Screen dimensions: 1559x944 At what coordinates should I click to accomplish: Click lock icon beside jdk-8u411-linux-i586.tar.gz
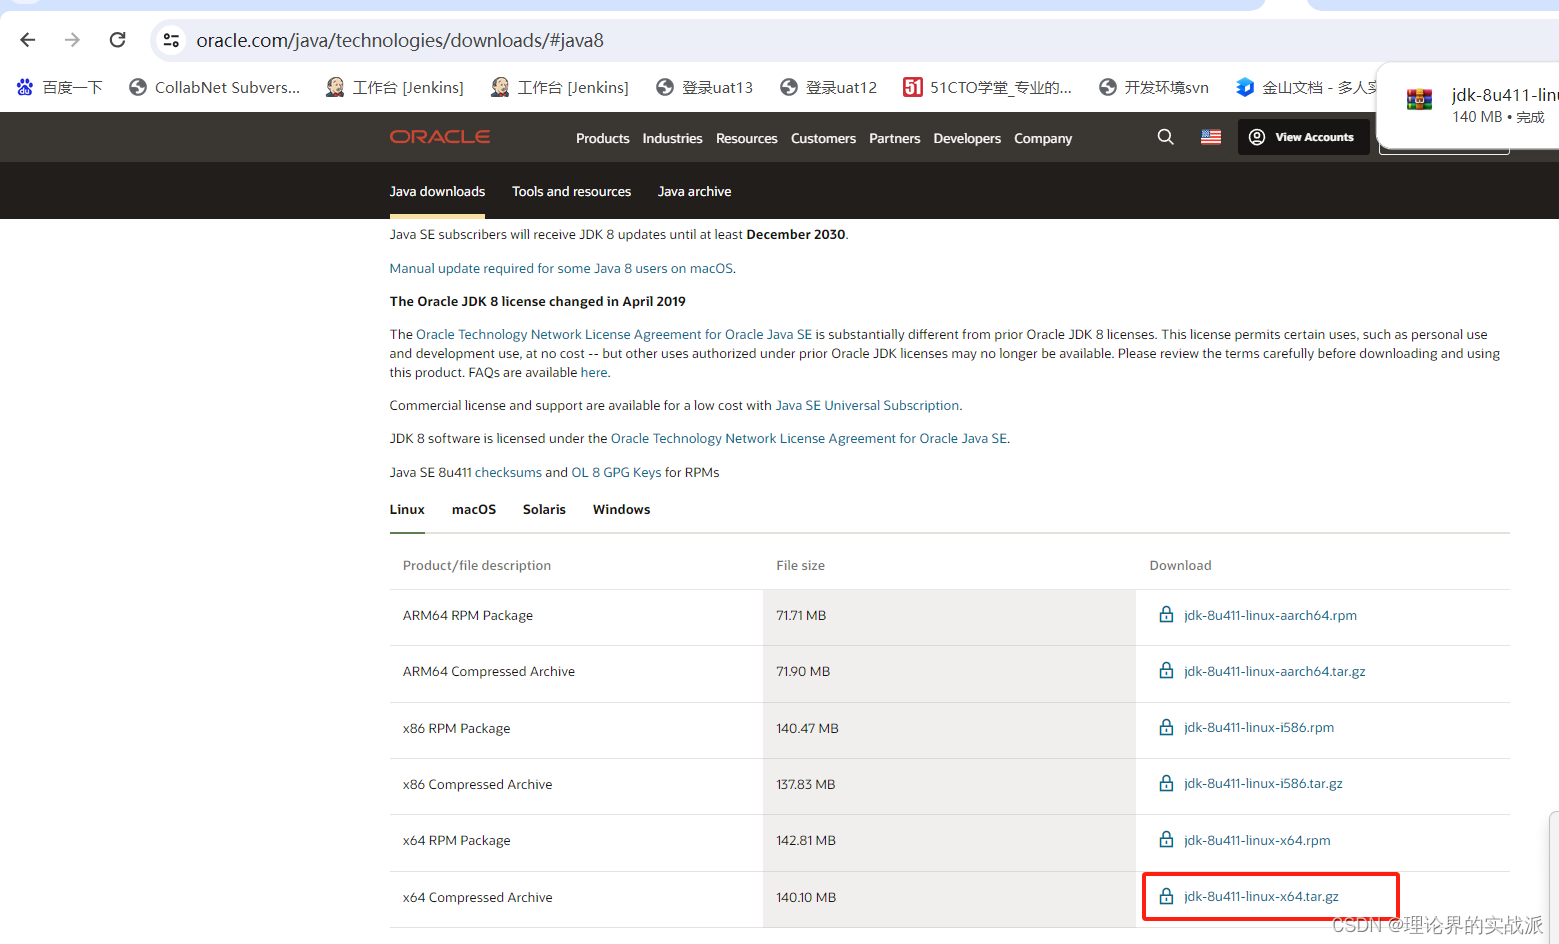click(1166, 783)
